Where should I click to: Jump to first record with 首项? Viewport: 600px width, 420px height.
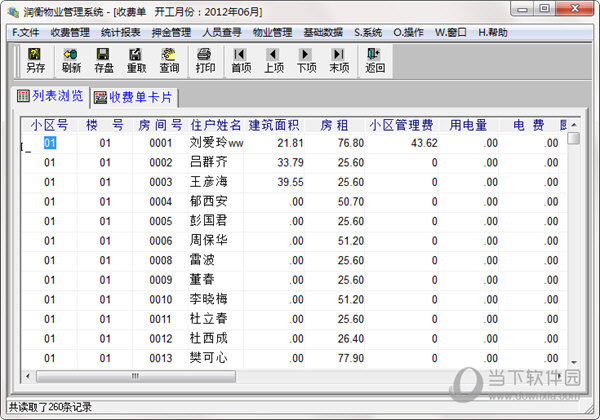(241, 61)
